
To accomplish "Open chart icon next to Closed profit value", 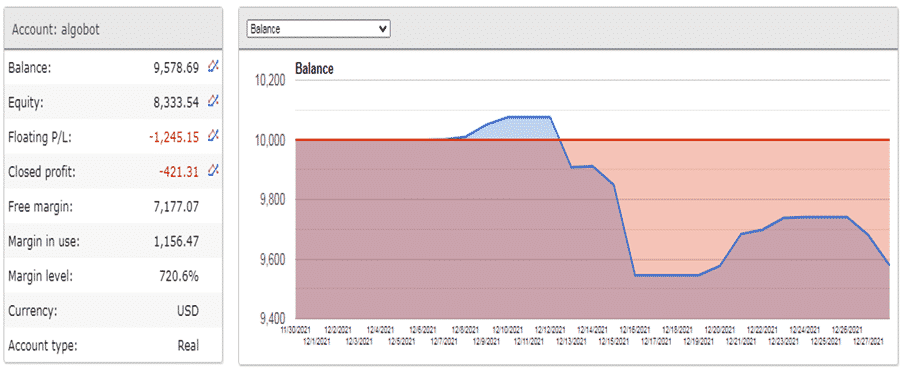I will point(213,170).
